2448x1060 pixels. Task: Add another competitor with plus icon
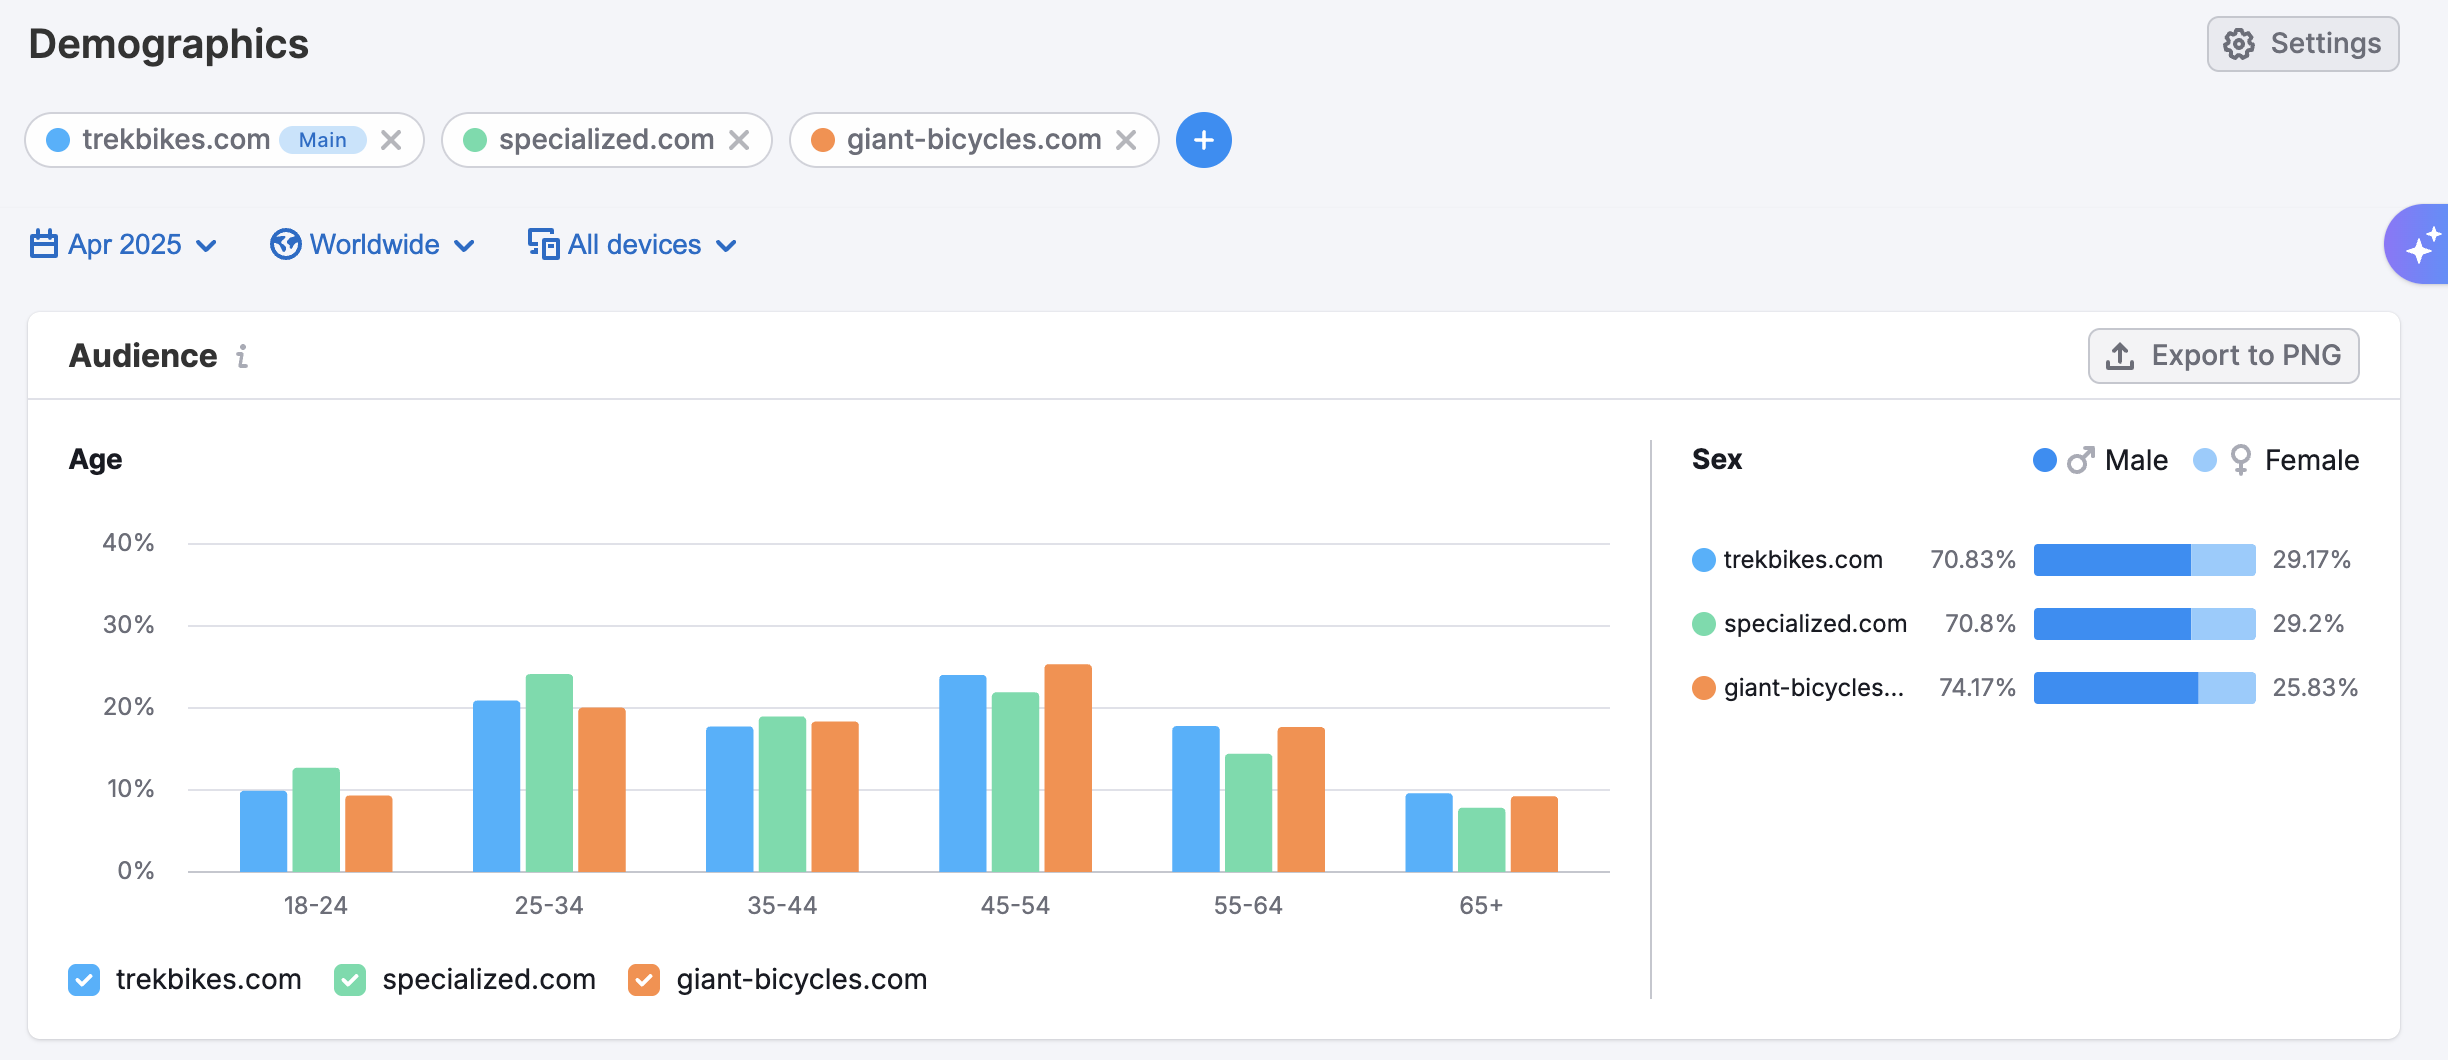[1203, 140]
